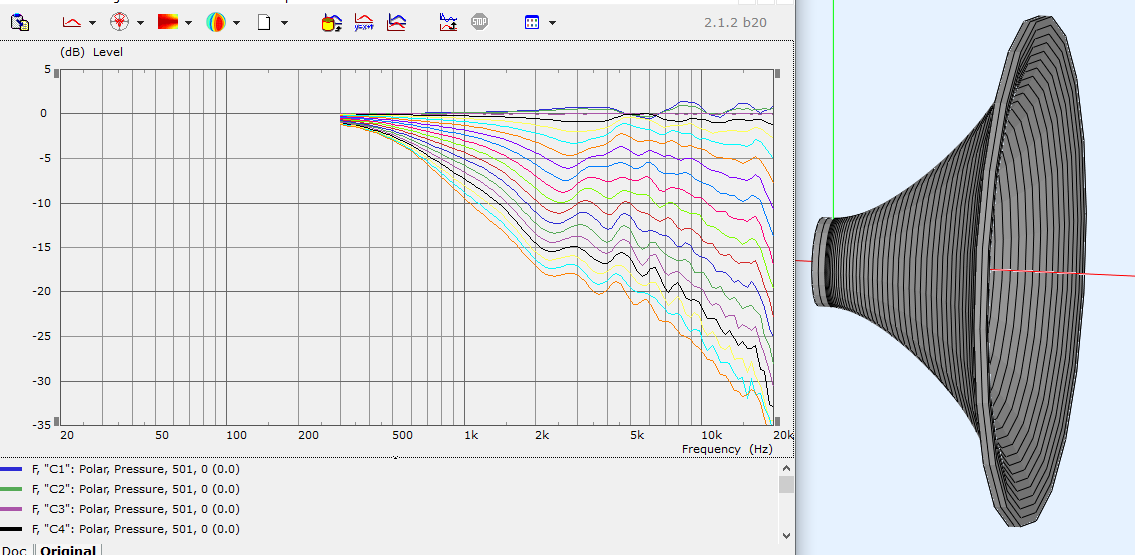The height and width of the screenshot is (555, 1135).
Task: Switch to the Original tab
Action: tap(67, 549)
